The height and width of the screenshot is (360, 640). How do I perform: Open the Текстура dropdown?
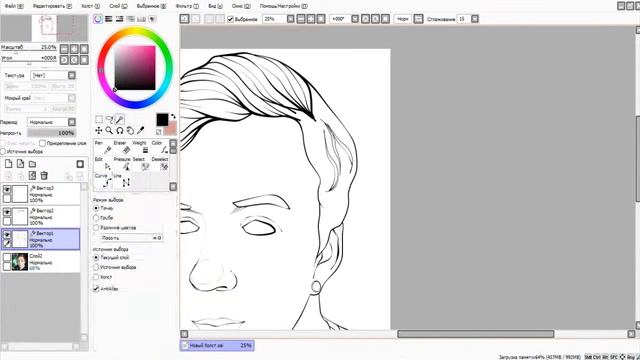pos(72,76)
